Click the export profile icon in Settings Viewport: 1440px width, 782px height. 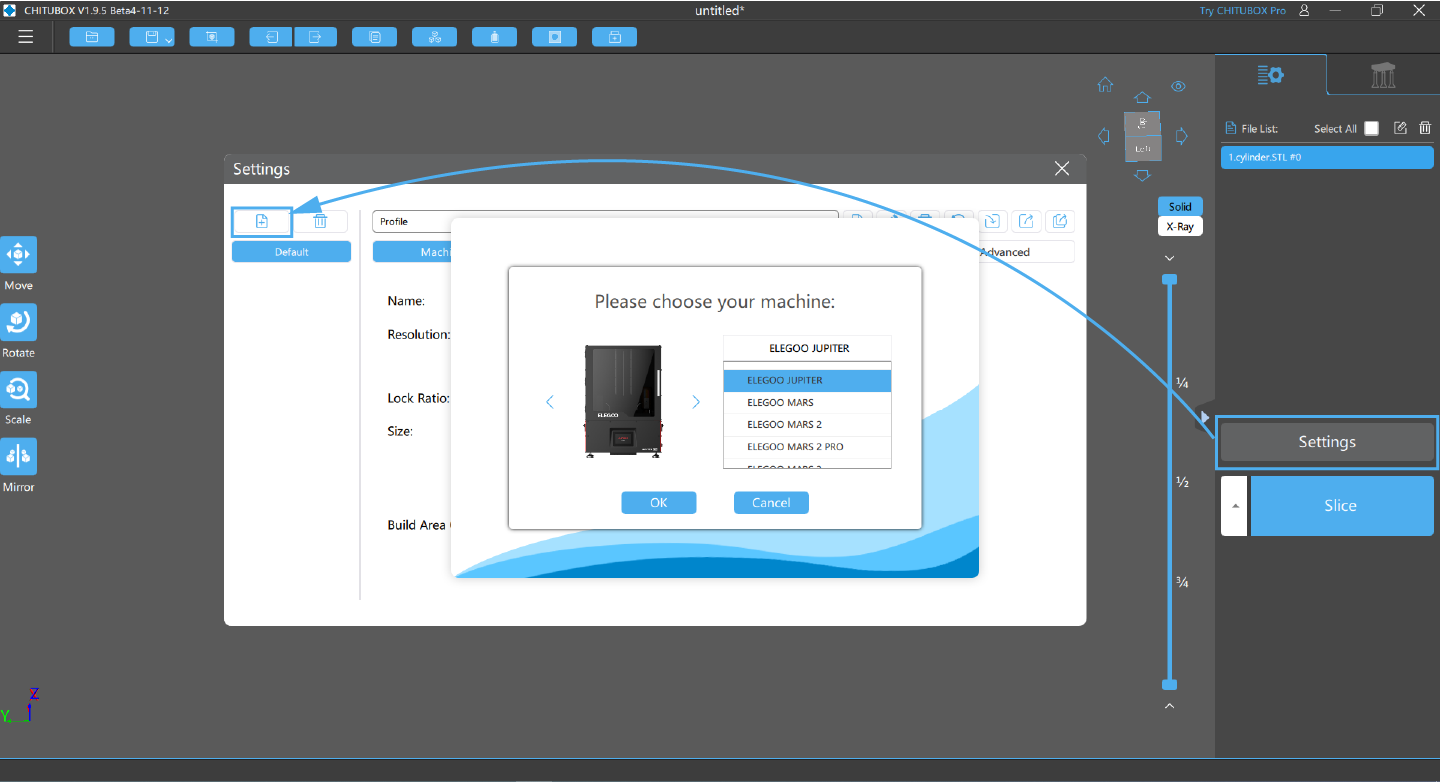pyautogui.click(x=1026, y=221)
